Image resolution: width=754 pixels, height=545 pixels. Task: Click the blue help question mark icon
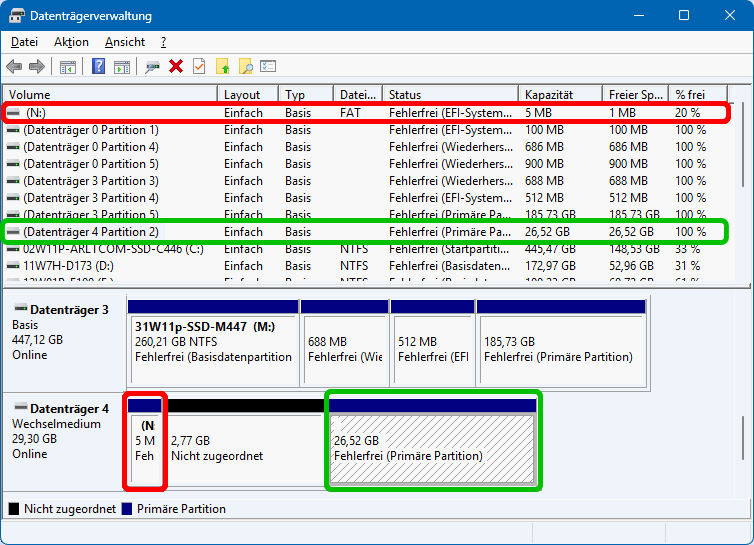coord(99,67)
